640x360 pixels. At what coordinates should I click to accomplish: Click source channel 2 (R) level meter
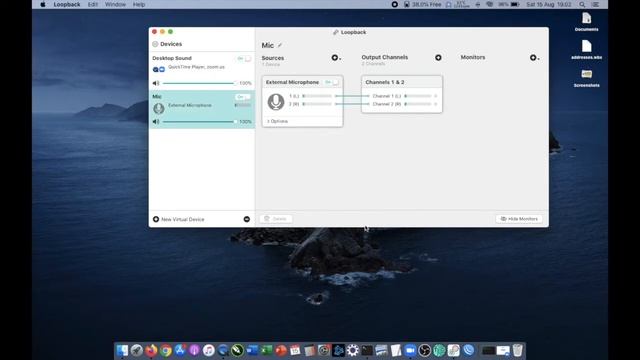(317, 104)
